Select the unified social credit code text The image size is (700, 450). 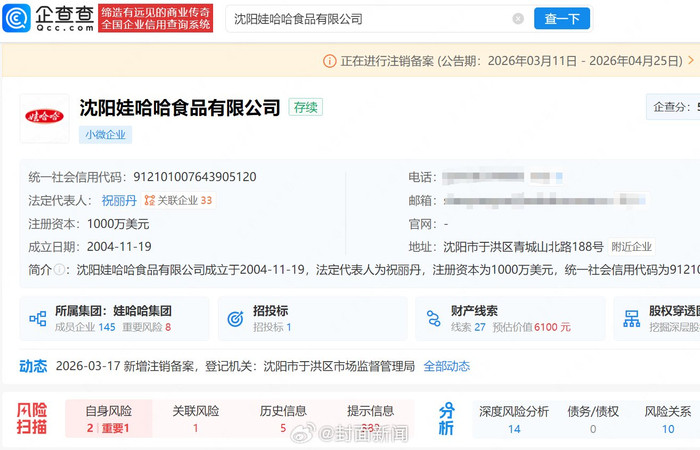coord(195,177)
